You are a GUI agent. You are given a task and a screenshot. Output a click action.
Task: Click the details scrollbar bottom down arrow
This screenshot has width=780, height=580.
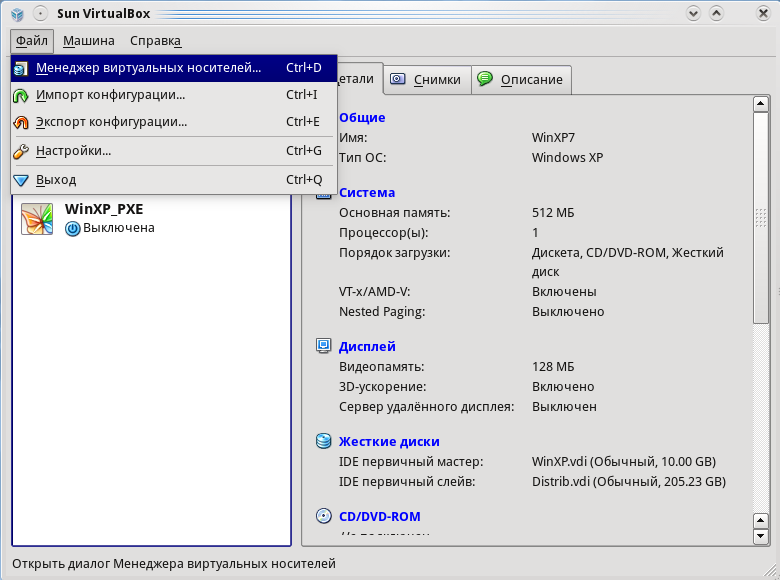[x=761, y=536]
